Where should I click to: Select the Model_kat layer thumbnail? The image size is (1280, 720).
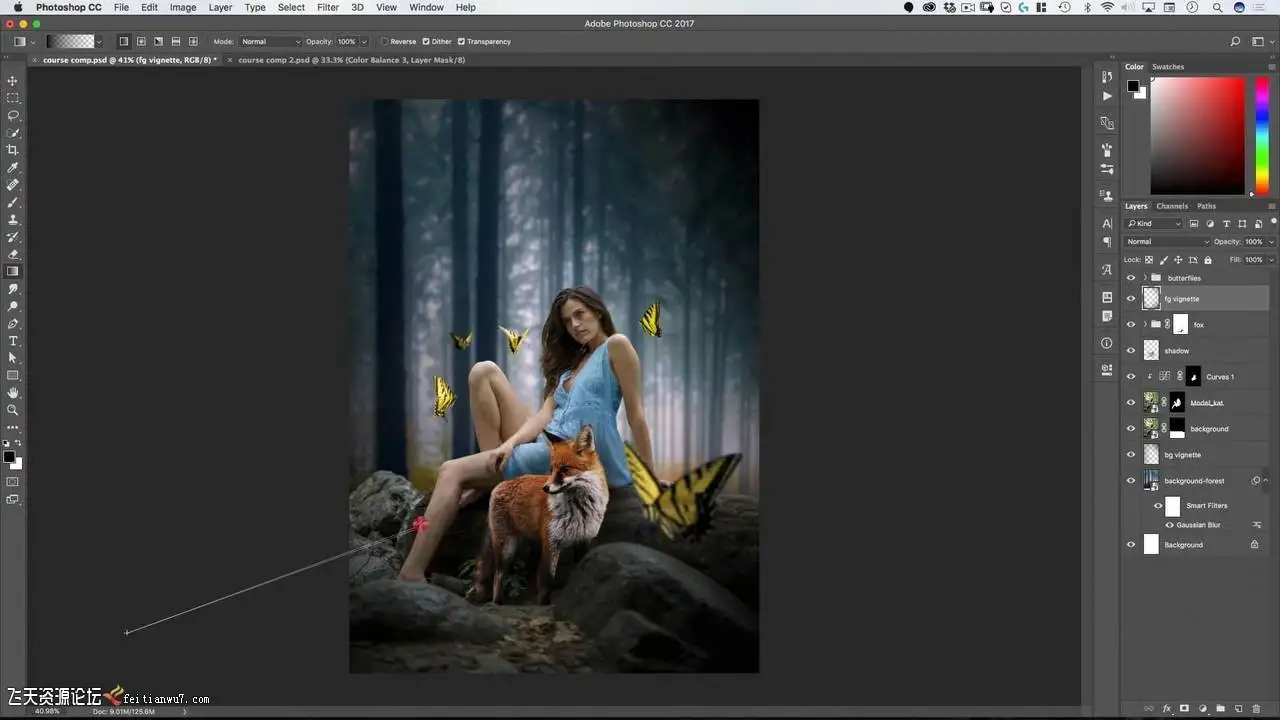pyautogui.click(x=1151, y=402)
